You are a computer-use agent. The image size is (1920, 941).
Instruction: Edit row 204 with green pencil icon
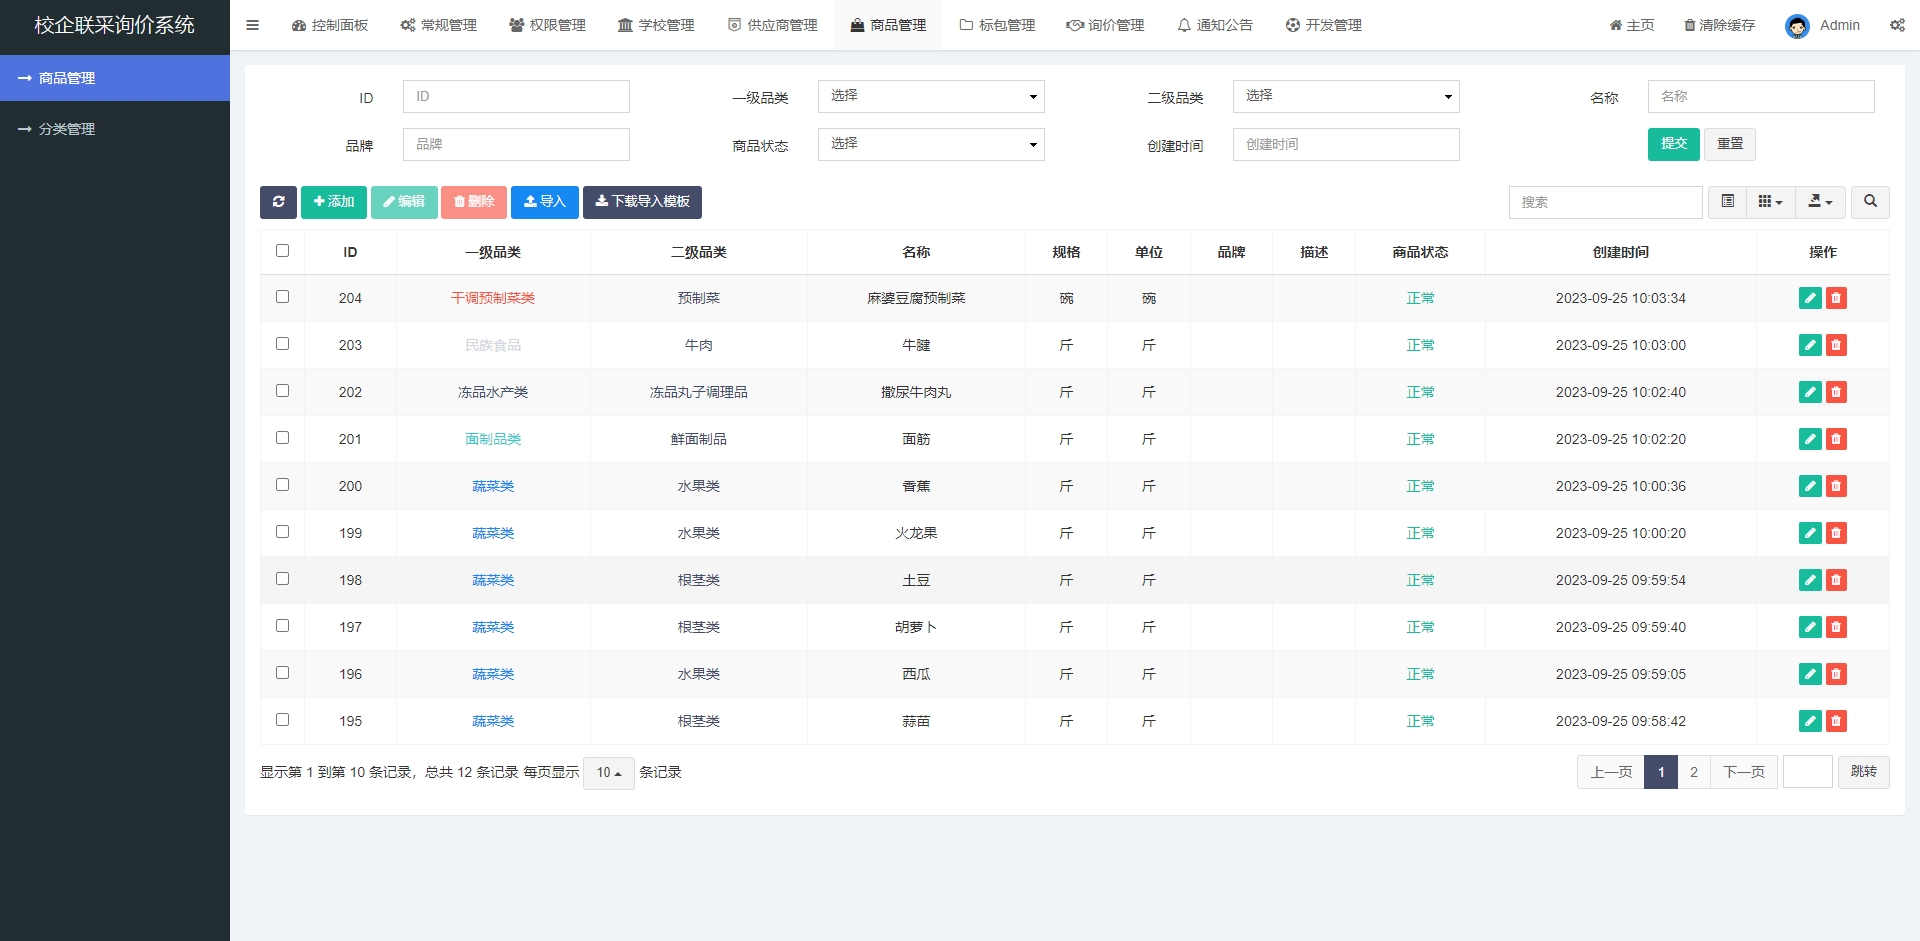click(x=1810, y=298)
